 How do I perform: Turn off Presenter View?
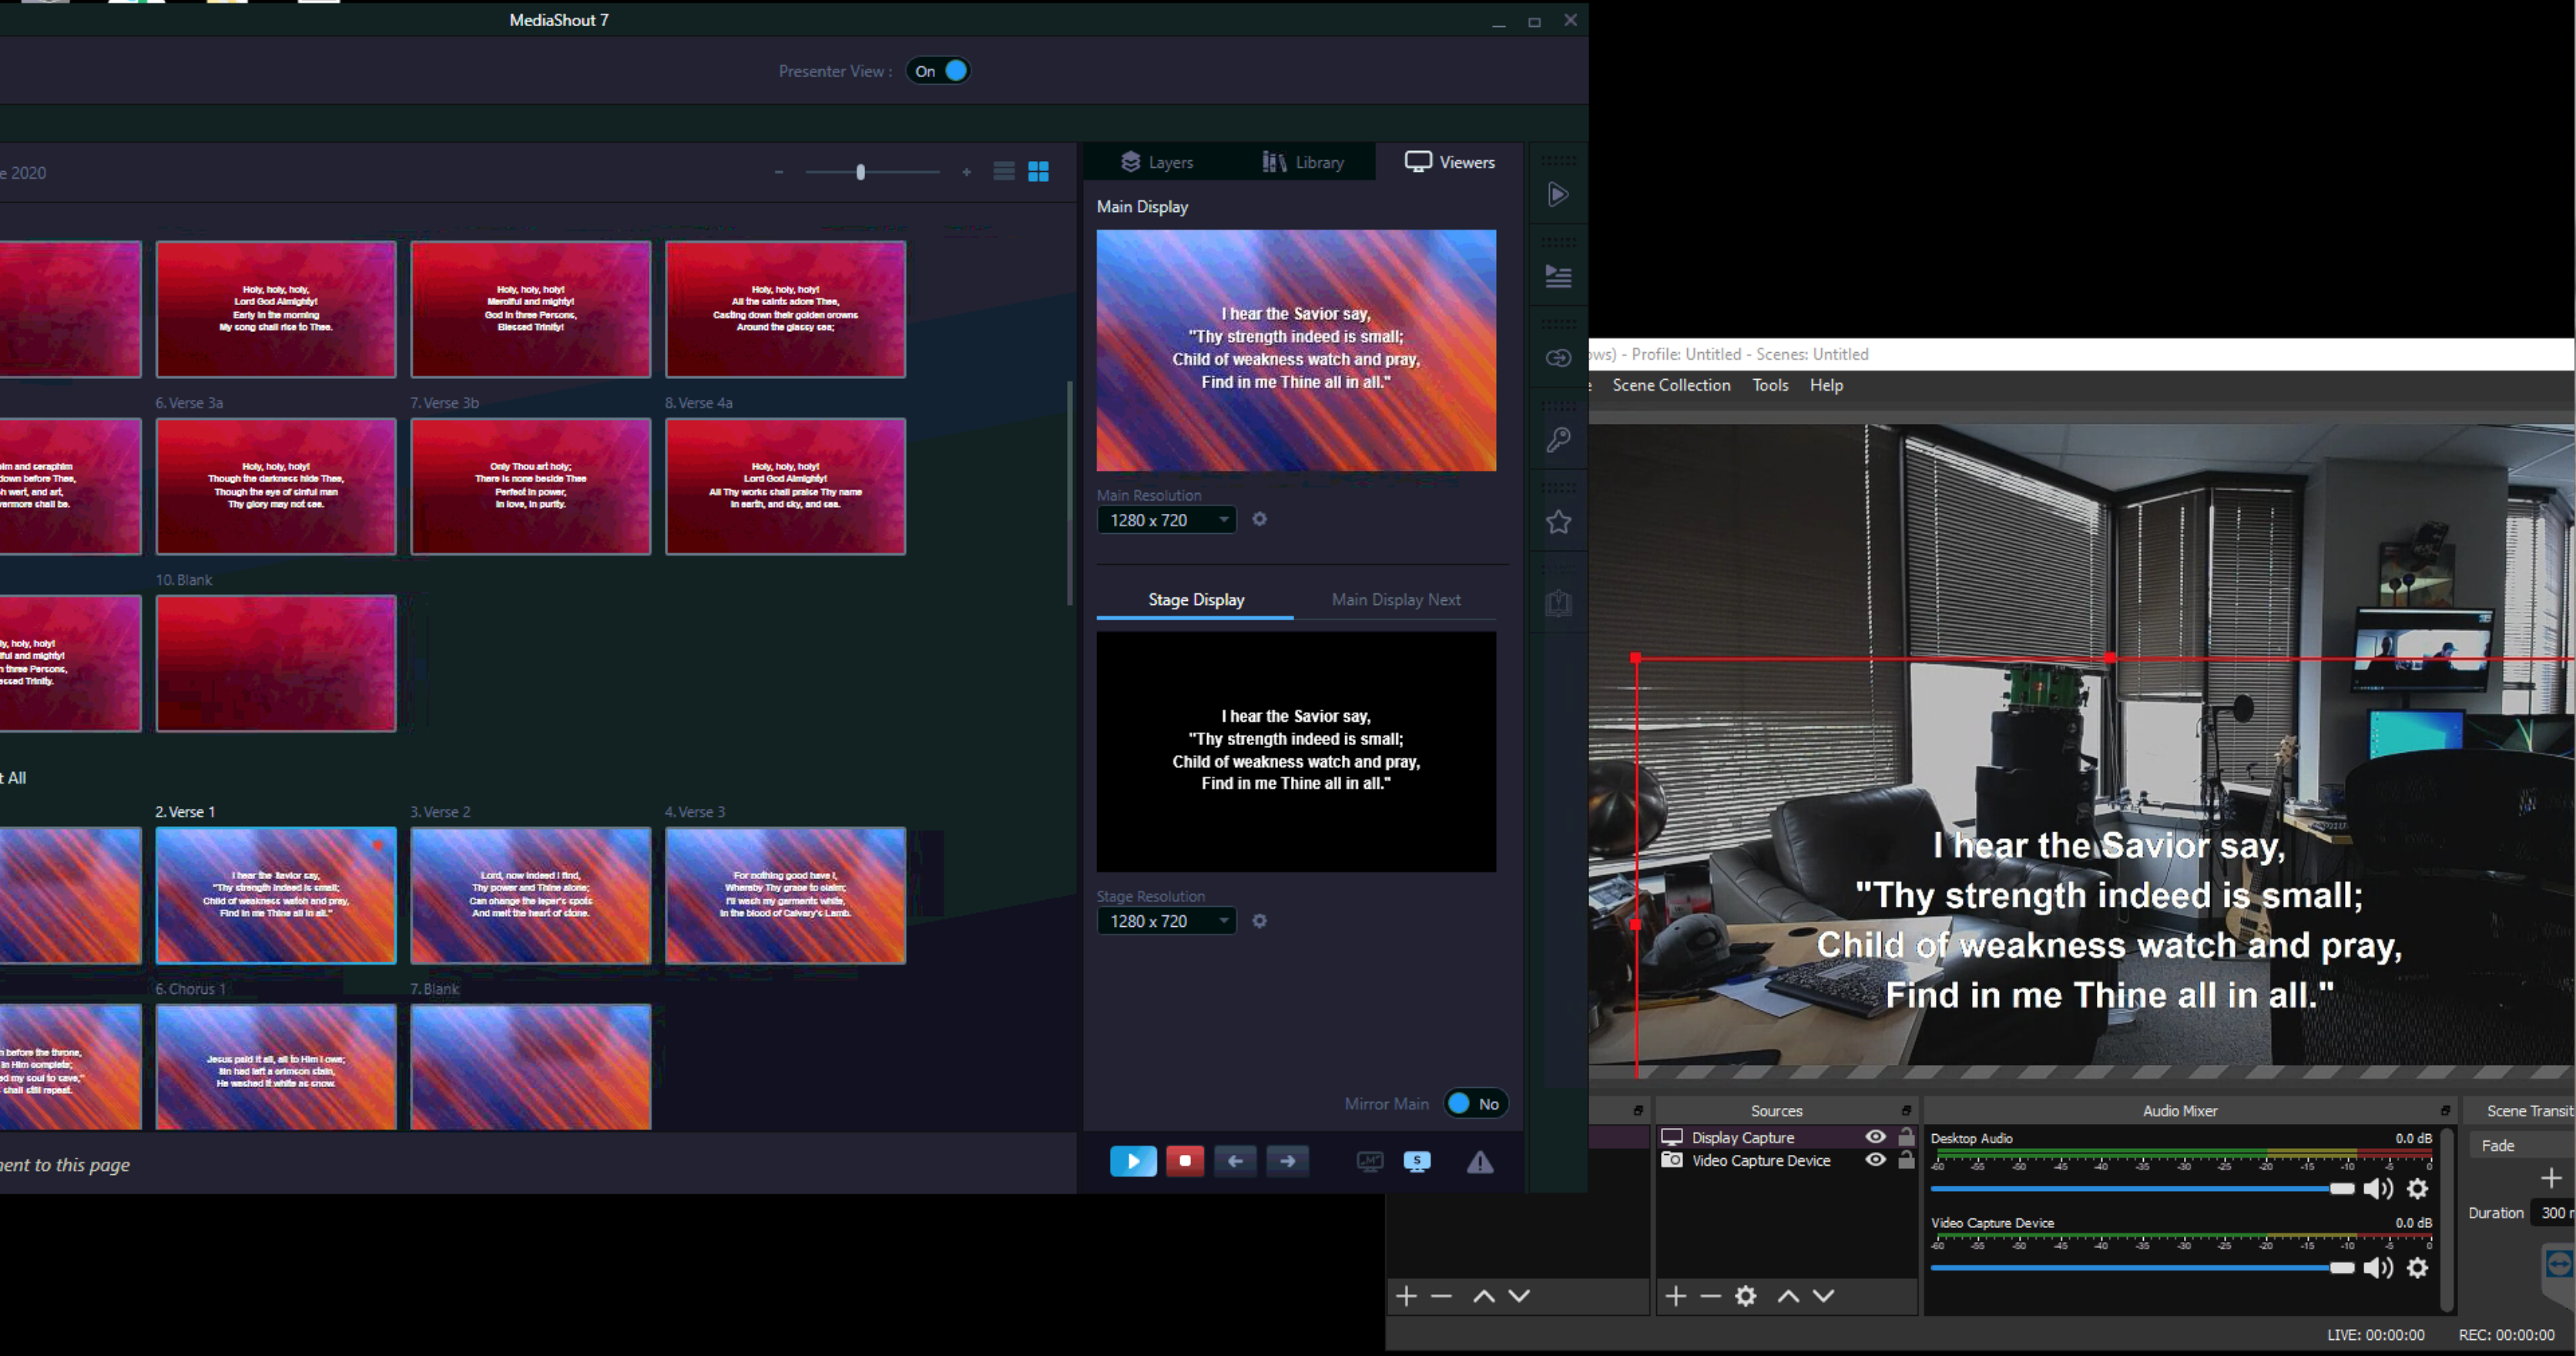pos(937,70)
